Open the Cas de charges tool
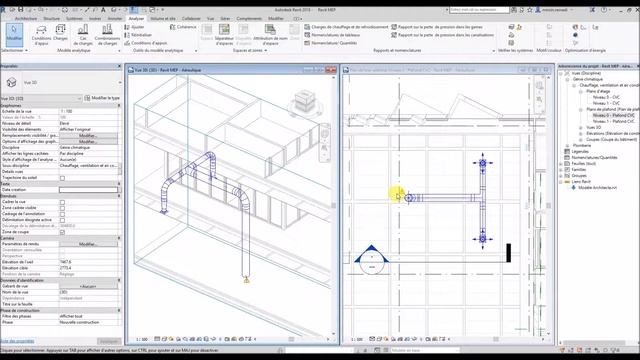Screen dimensions: 640x360 83,35
